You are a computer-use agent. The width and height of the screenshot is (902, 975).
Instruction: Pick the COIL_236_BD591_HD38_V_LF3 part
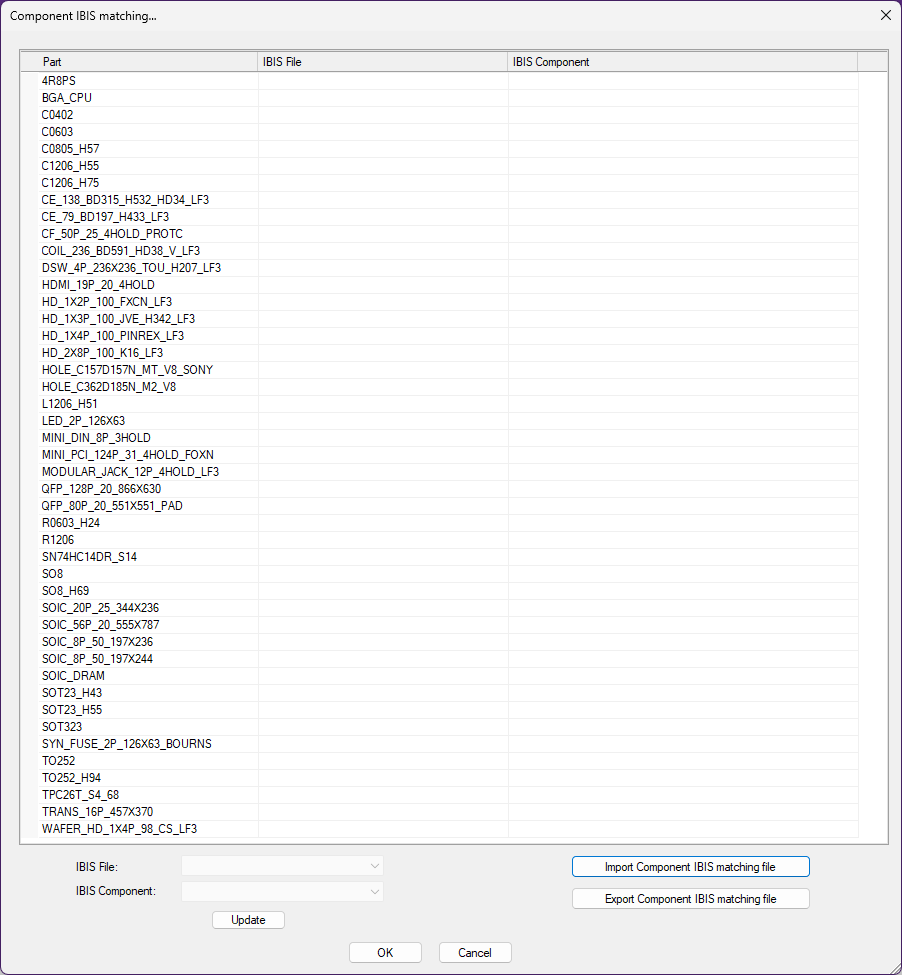pyautogui.click(x=121, y=251)
